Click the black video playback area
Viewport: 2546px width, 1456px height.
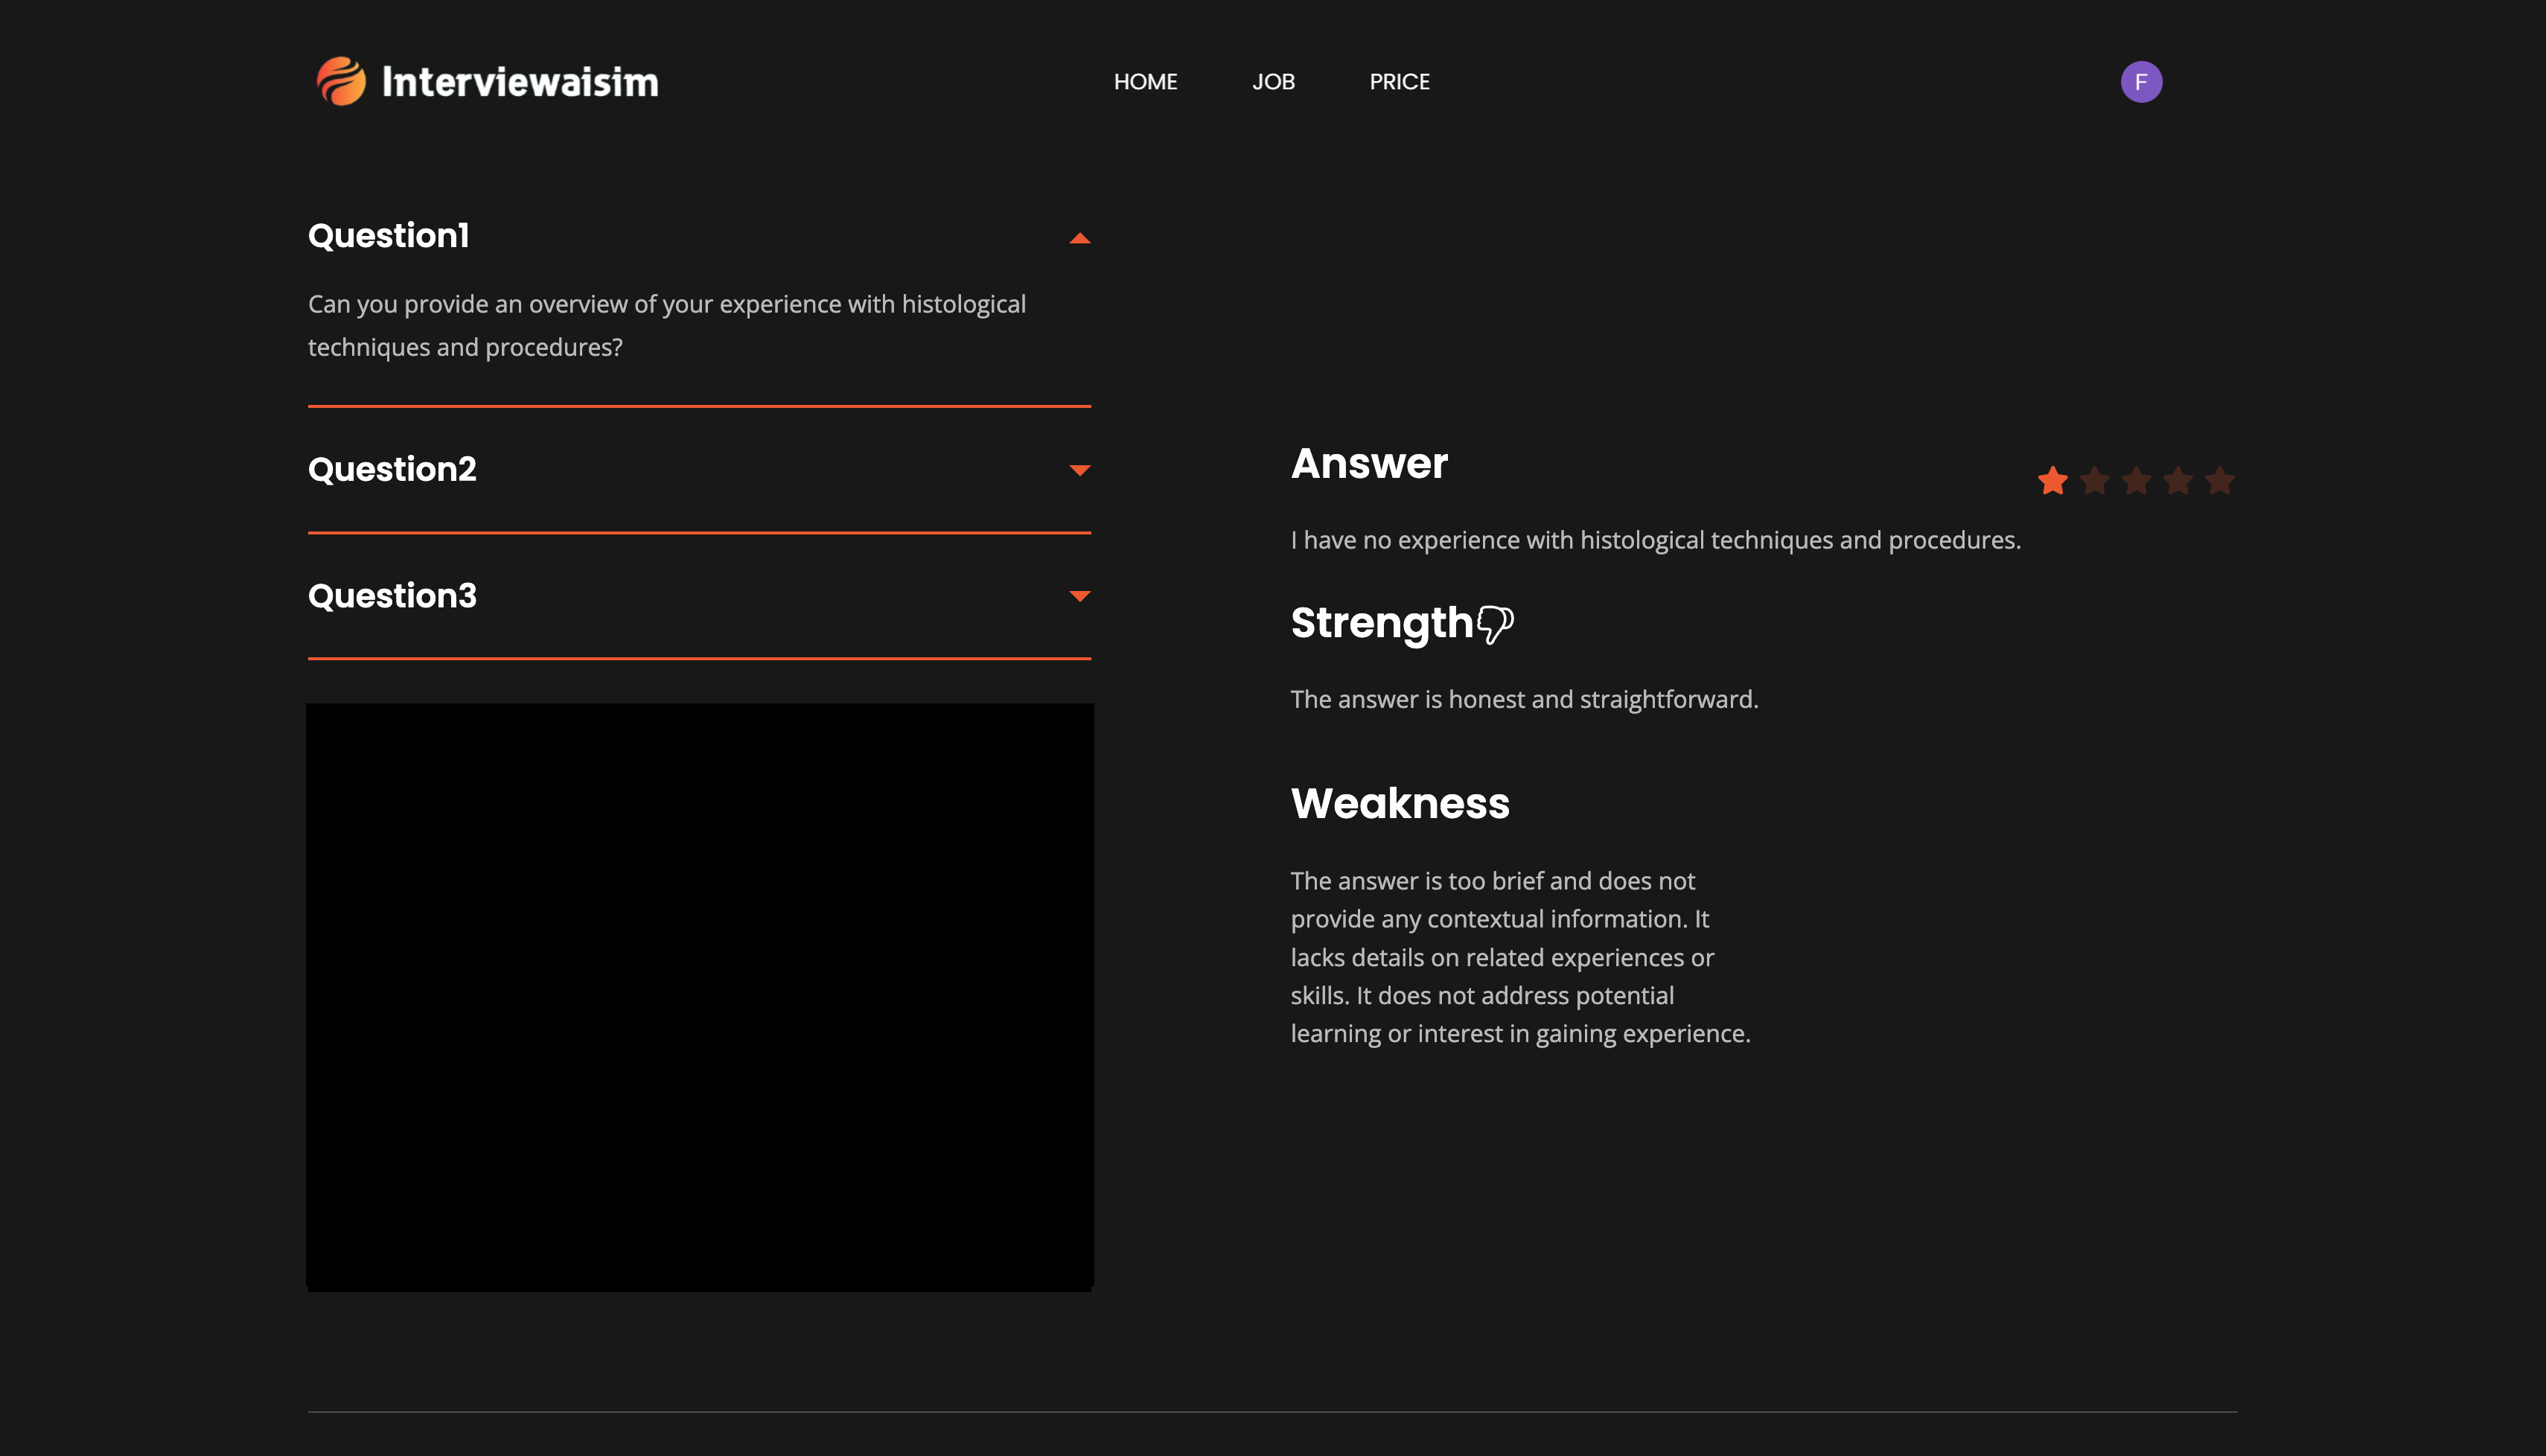tap(699, 996)
